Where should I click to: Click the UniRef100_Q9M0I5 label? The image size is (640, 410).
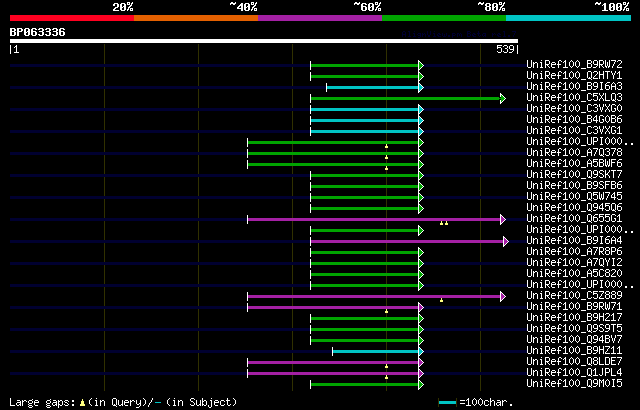click(574, 384)
